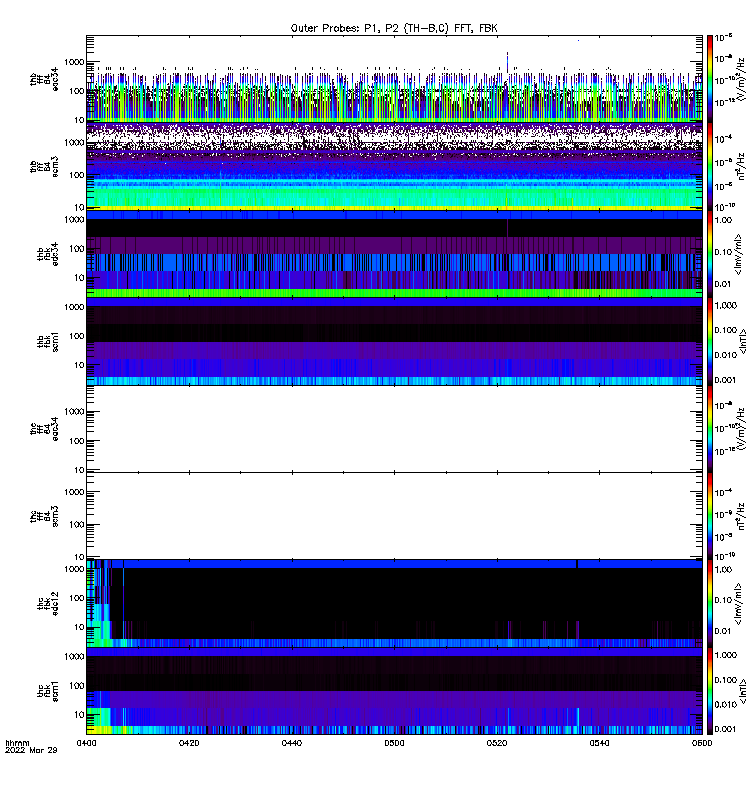Screen dimensions: 750x800
Task: Click the '<|mV/m|>' unit label beside thb edc34 color bar
Action: [x=738, y=254]
